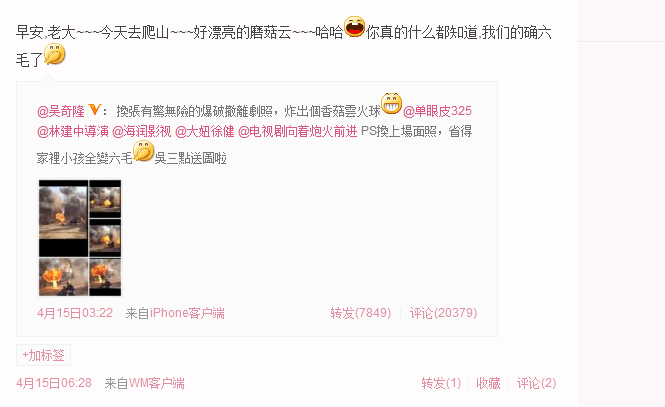
Task: Open the @大妞徐健 mention
Action: 204,131
